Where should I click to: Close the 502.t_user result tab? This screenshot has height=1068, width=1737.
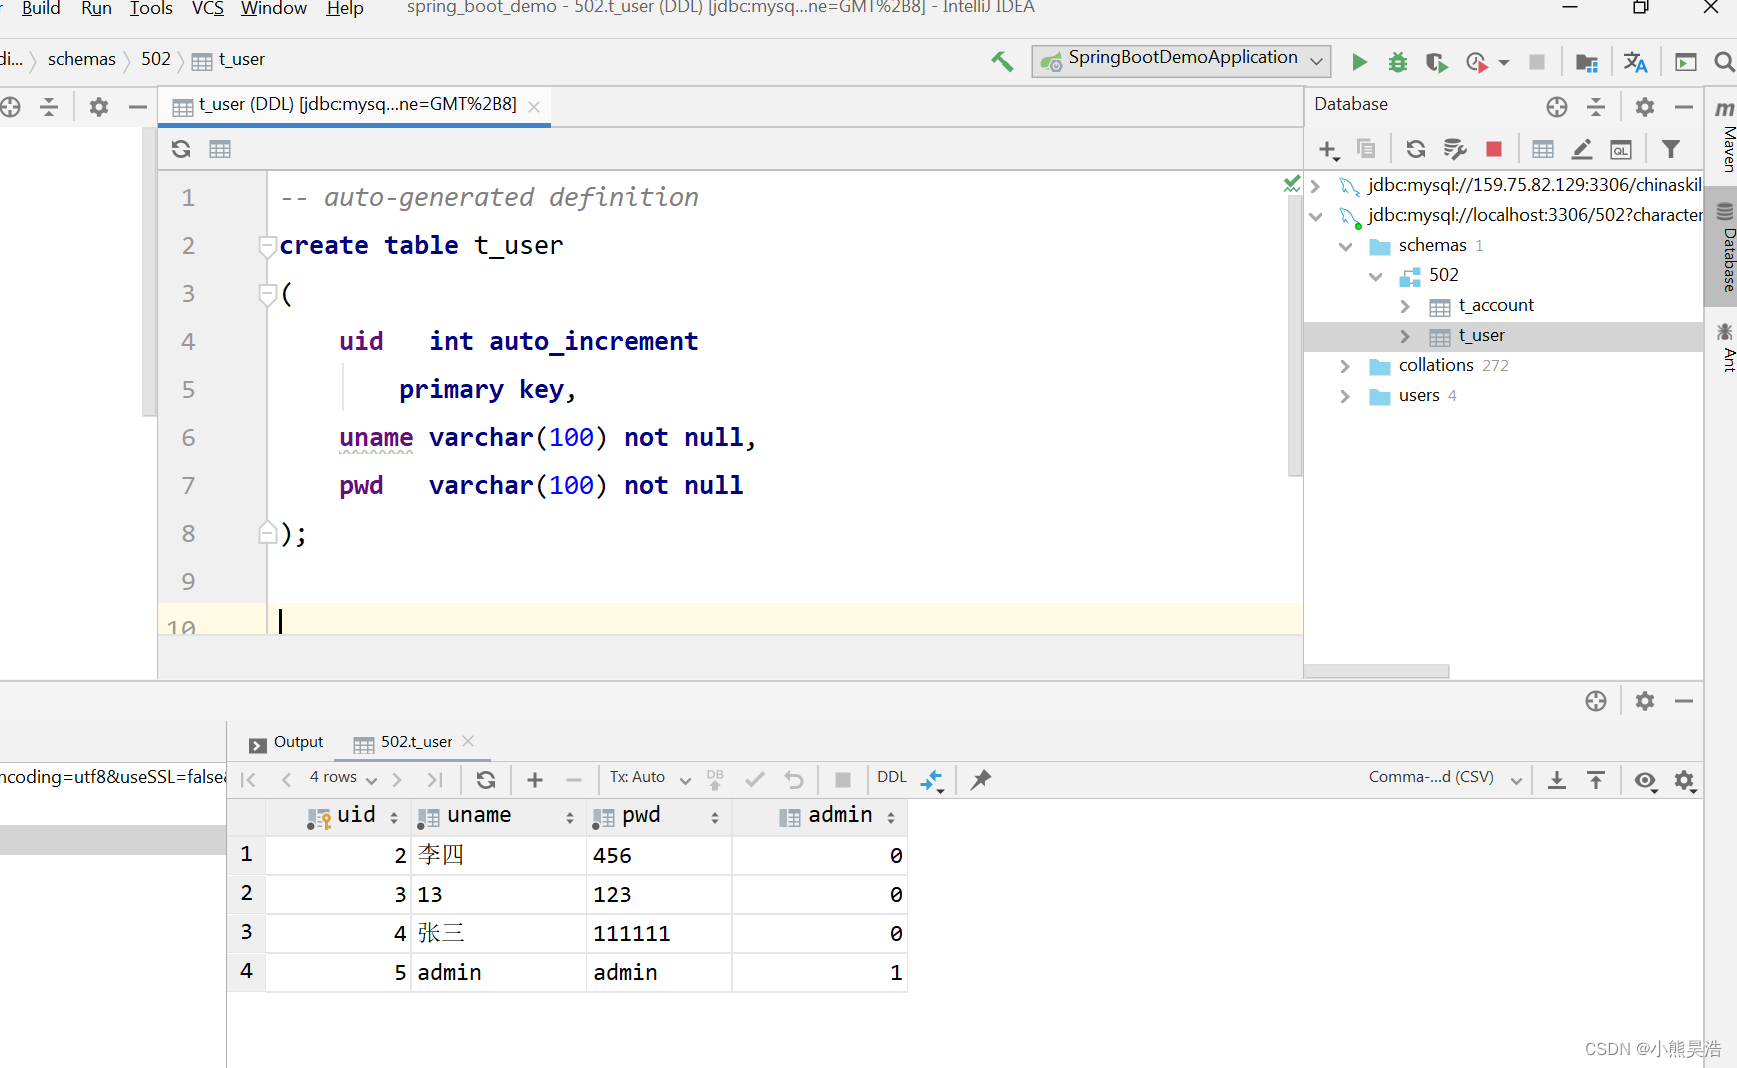[468, 741]
